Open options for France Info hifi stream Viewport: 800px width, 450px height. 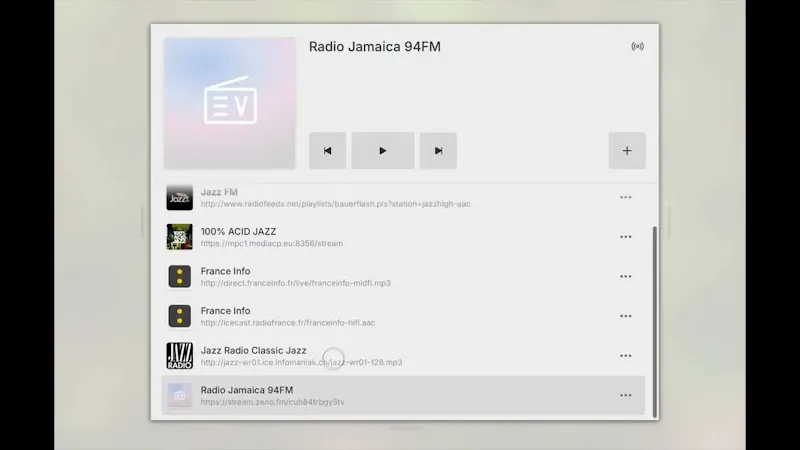click(626, 316)
